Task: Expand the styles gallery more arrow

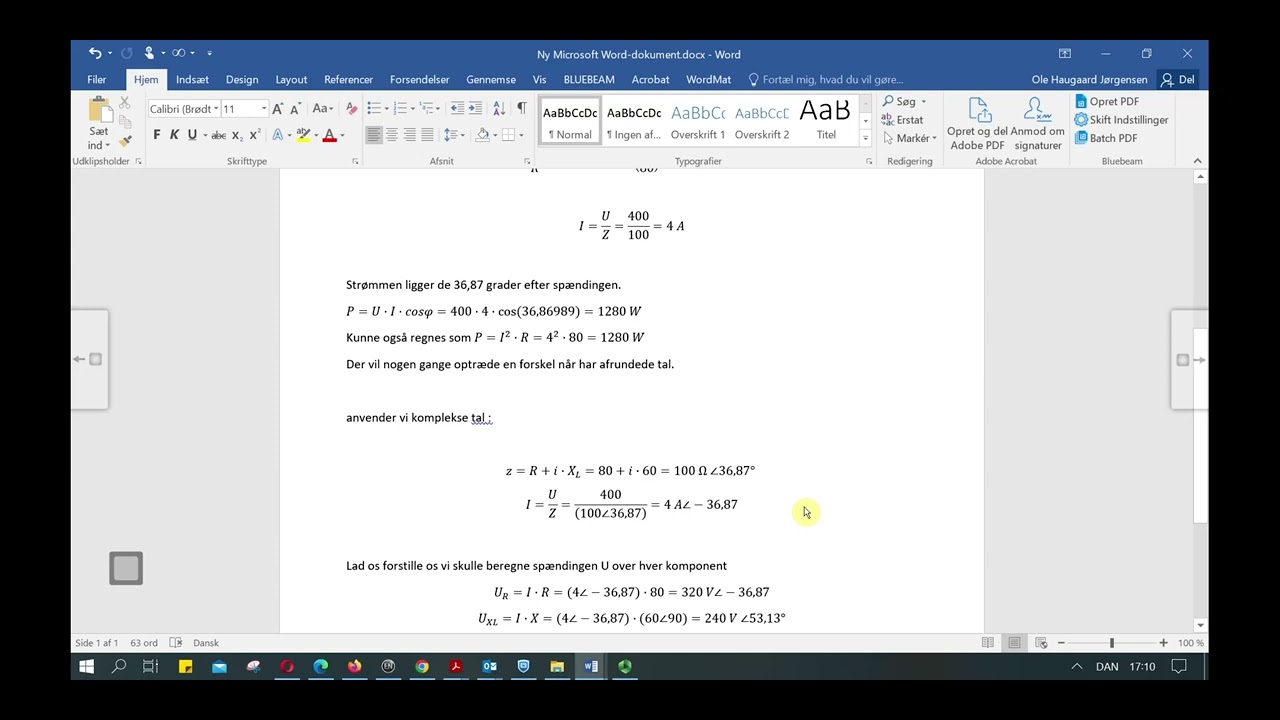Action: click(865, 140)
